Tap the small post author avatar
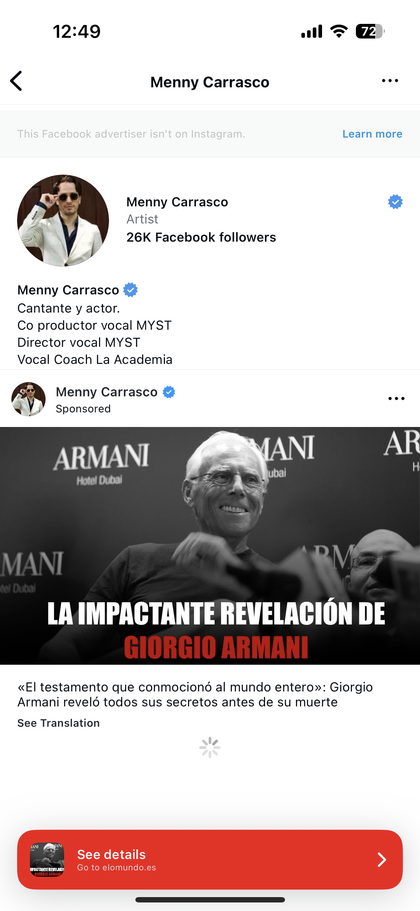Image resolution: width=420 pixels, height=911 pixels. [28, 399]
